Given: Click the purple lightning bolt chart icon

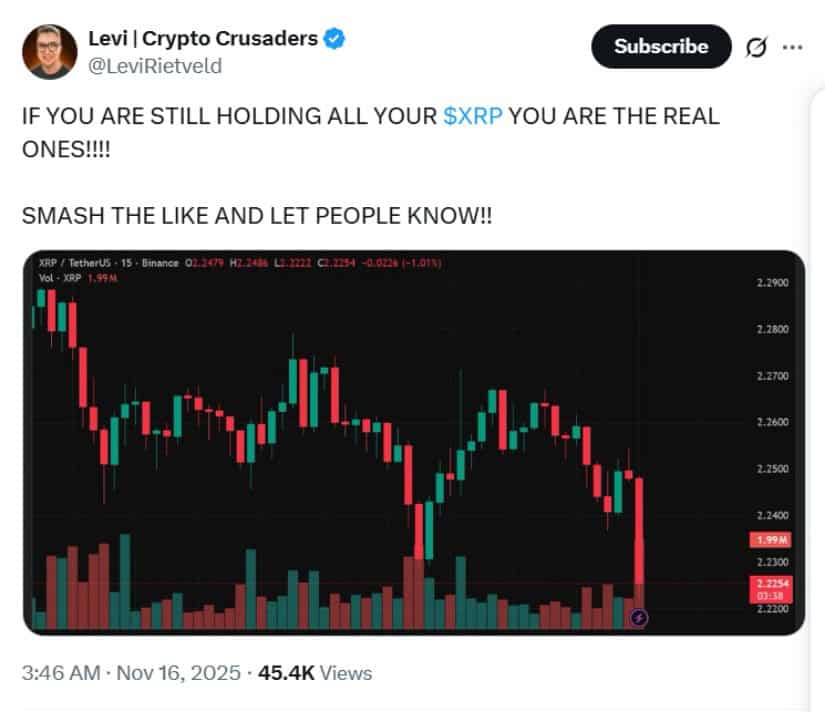Looking at the screenshot, I should 640,618.
